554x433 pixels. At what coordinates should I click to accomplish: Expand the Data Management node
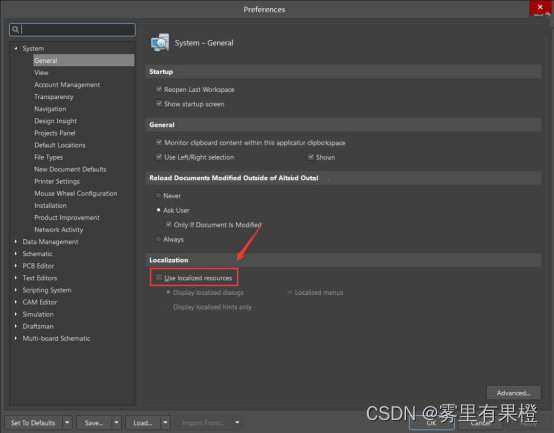tap(16, 242)
